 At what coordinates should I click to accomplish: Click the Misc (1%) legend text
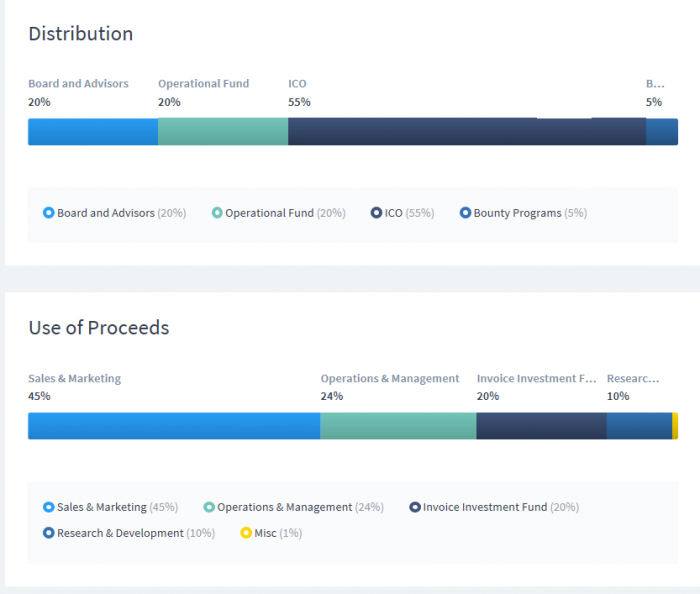click(x=278, y=533)
